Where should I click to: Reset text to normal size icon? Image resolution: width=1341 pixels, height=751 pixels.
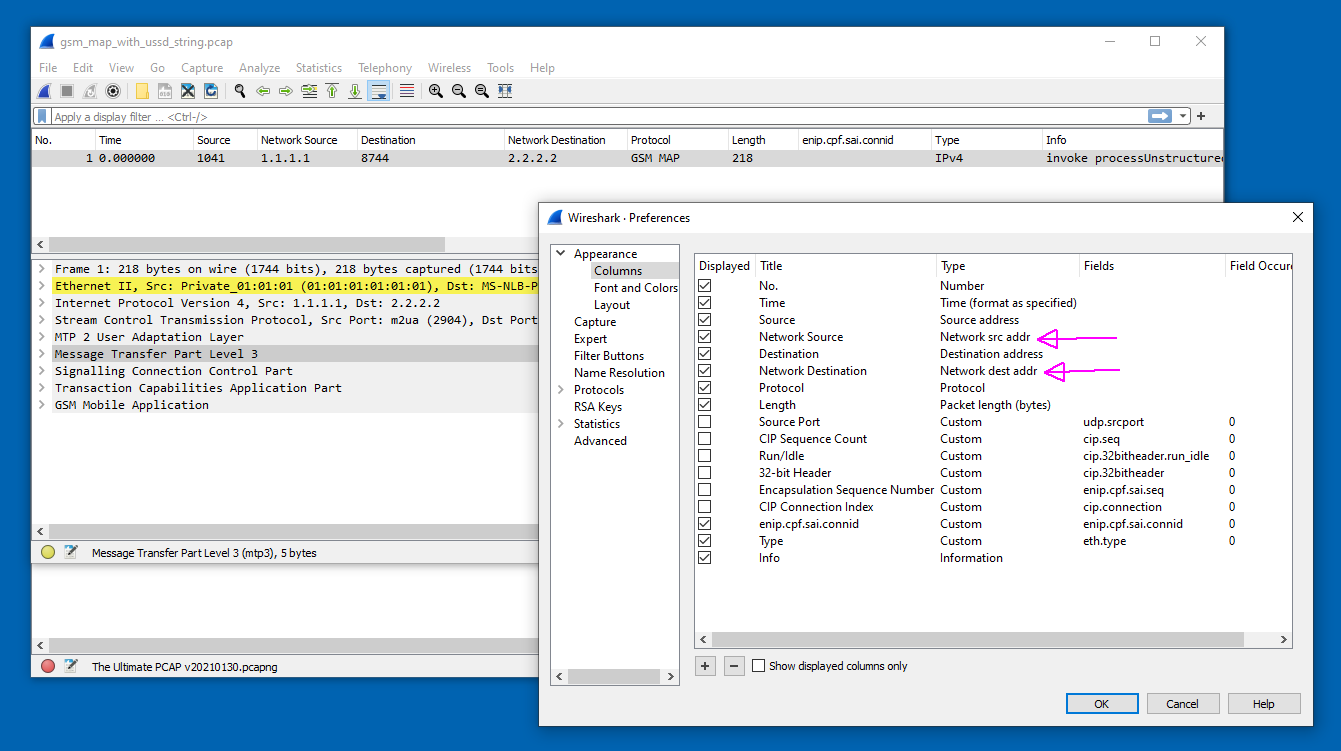(482, 91)
